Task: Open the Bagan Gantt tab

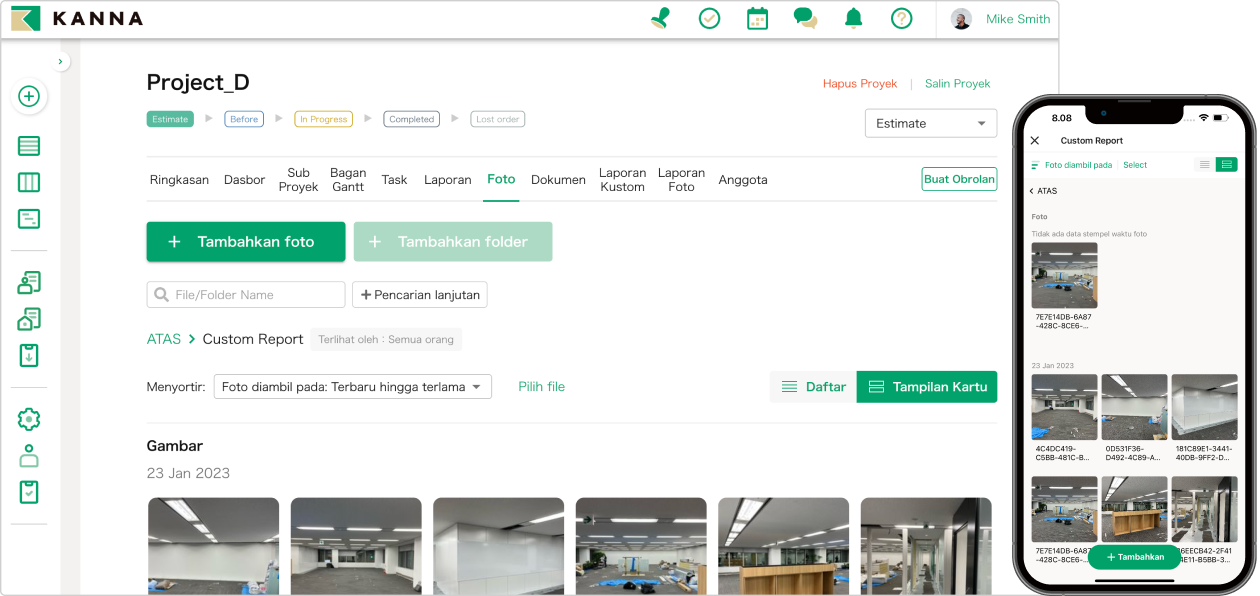Action: click(348, 180)
